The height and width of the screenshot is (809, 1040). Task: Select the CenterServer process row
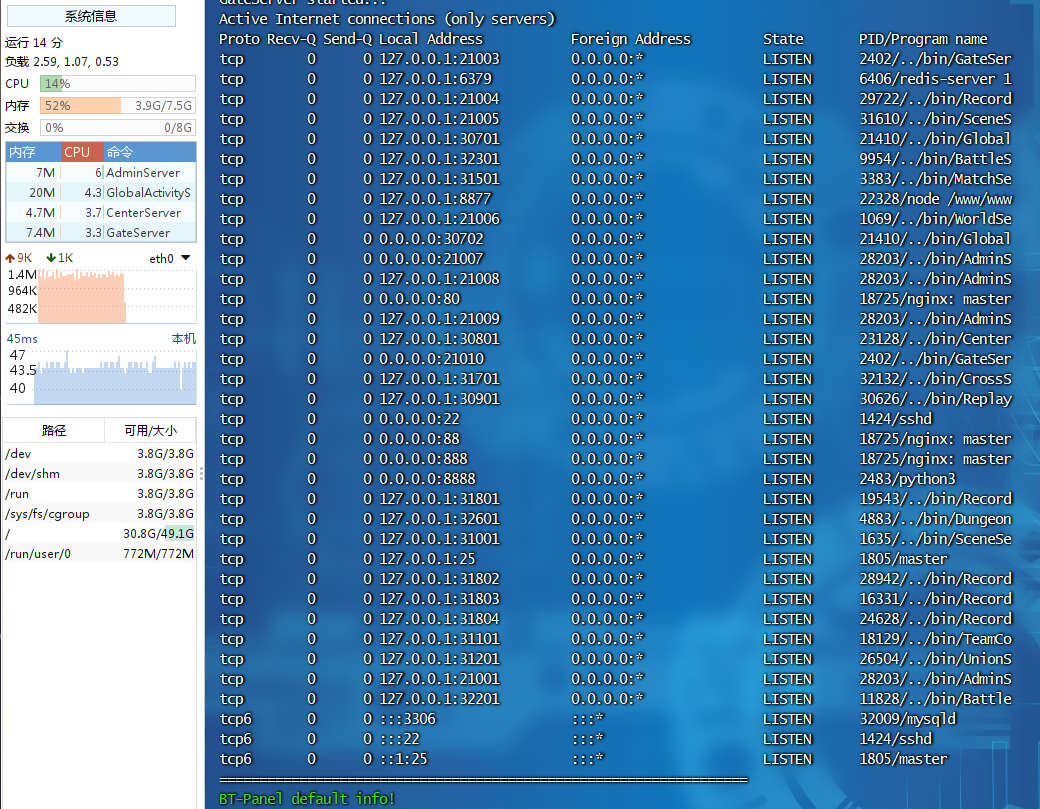click(x=101, y=212)
